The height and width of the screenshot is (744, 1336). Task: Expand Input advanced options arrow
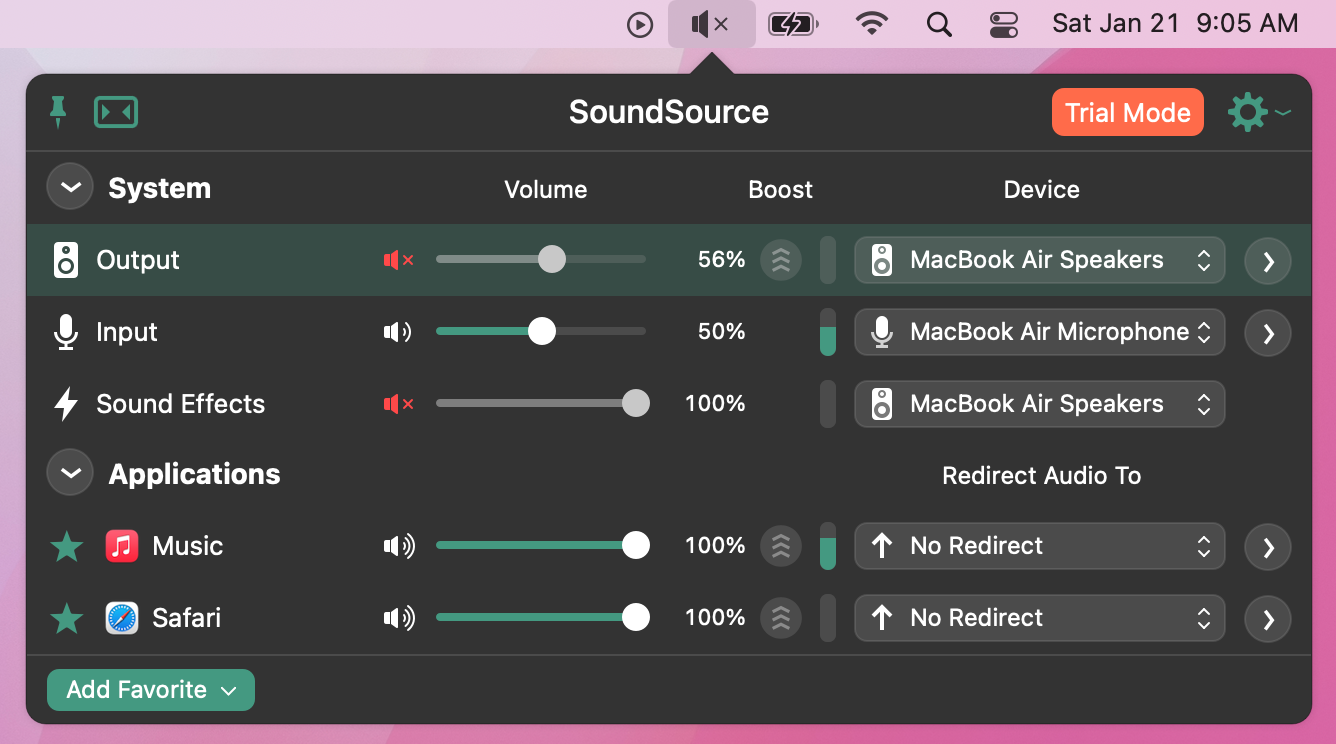[x=1268, y=333]
